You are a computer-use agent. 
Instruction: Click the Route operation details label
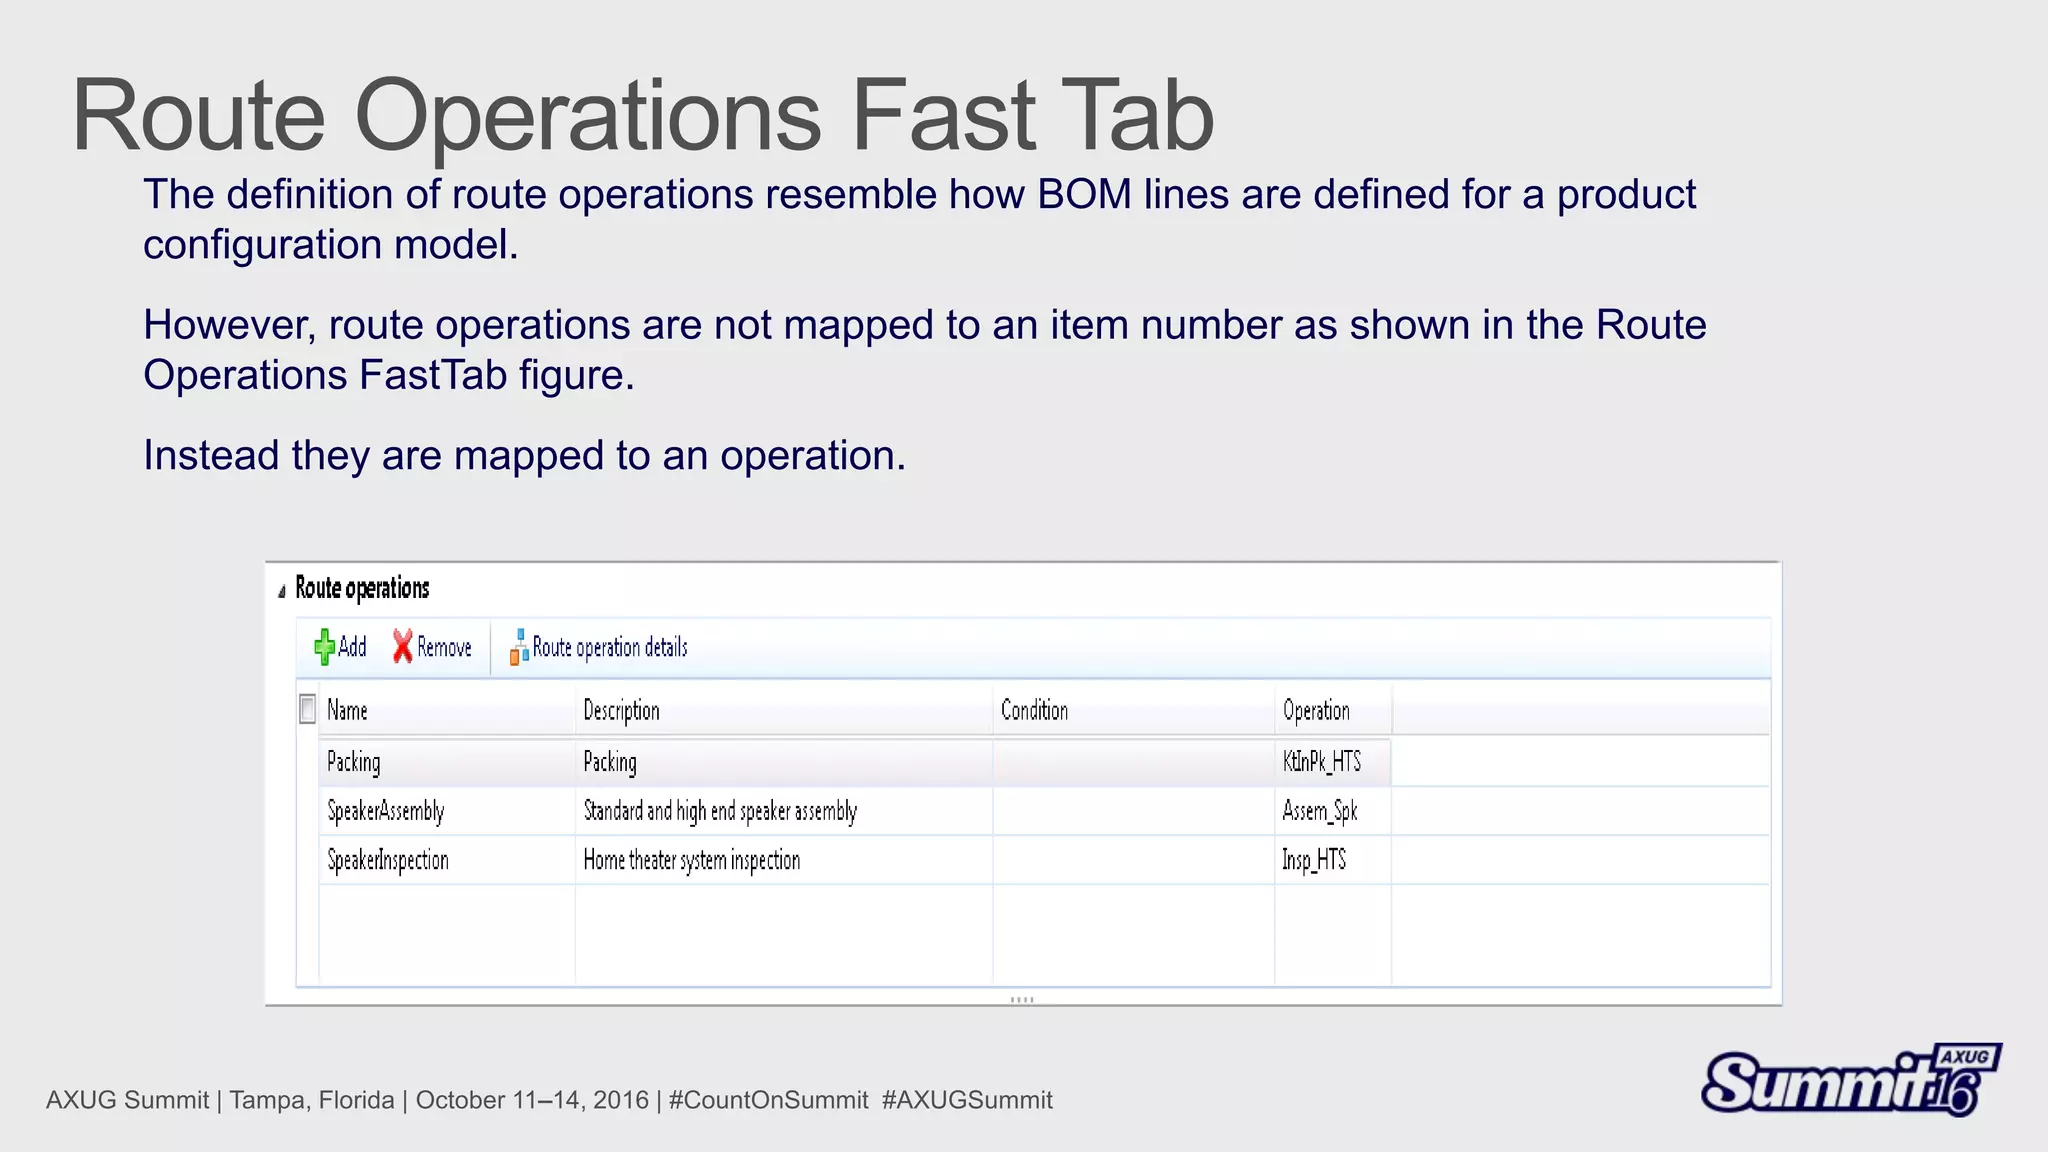coord(610,648)
